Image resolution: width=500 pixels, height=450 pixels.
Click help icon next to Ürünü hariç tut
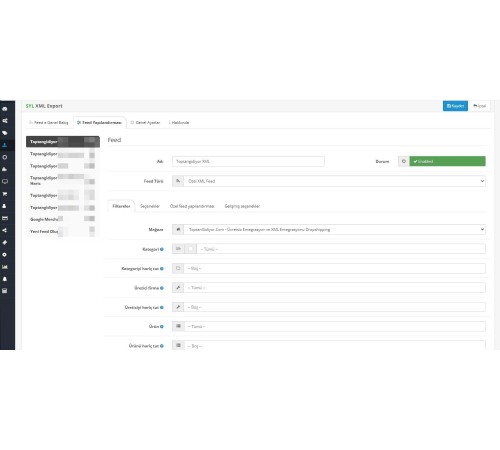162,346
